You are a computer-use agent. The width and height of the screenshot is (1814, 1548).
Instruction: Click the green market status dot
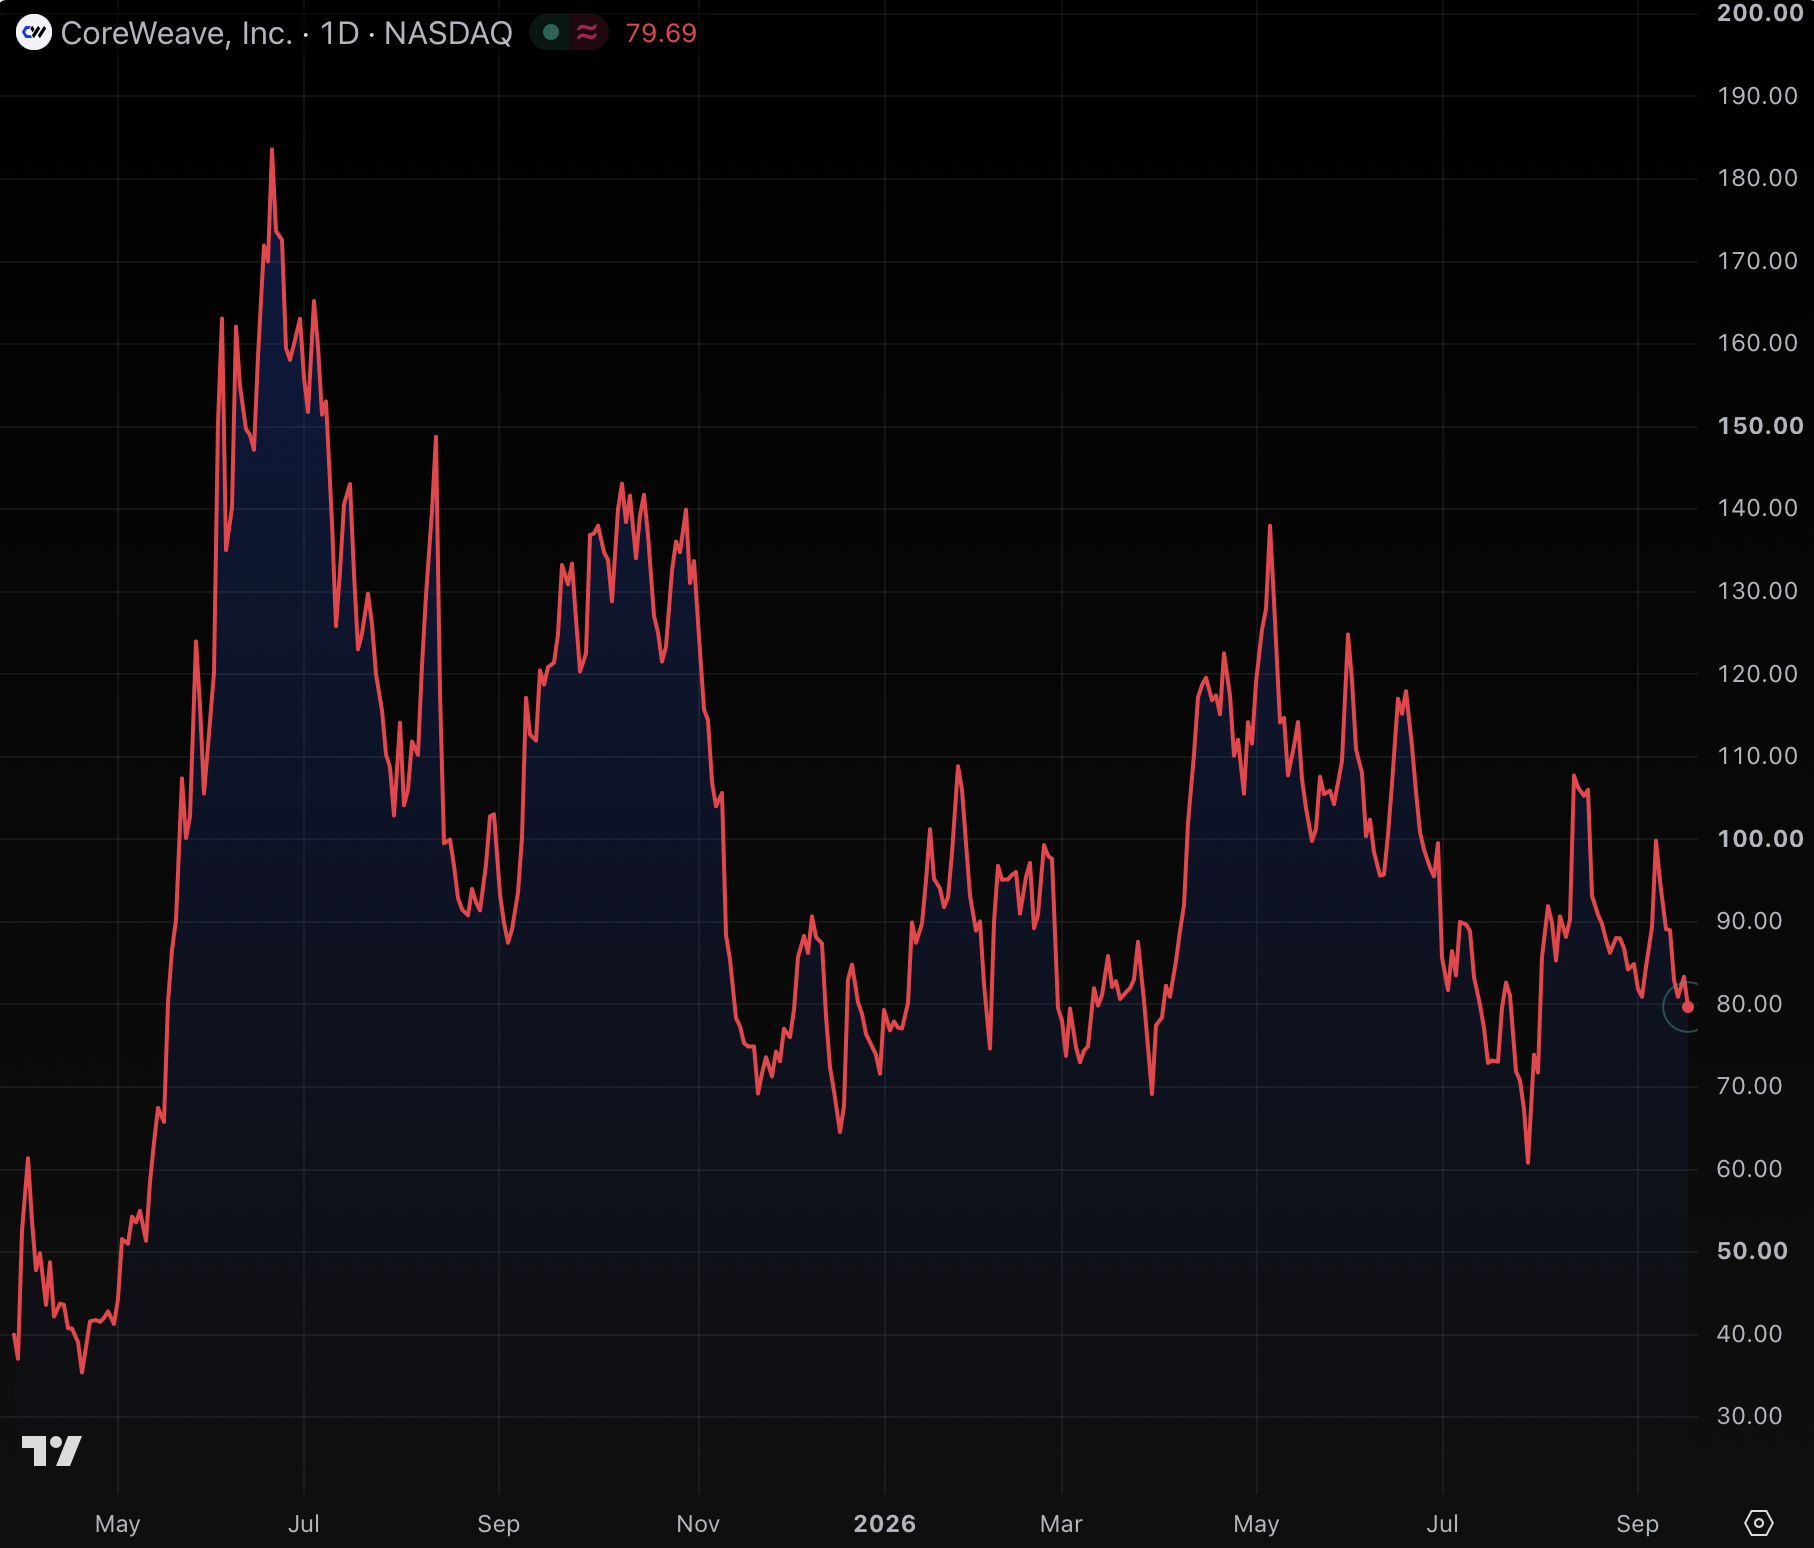click(x=550, y=33)
